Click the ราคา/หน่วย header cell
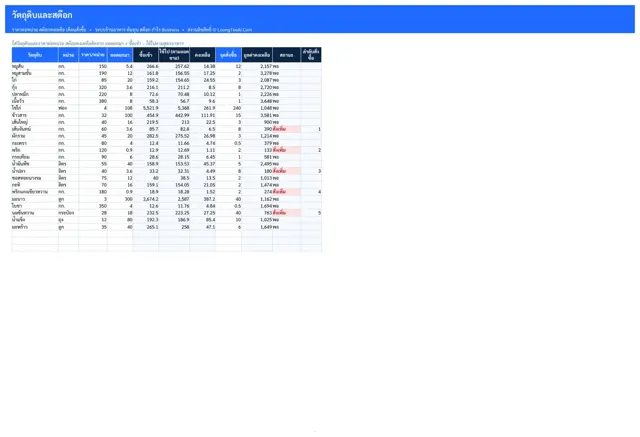Viewport: 640px width, 437px height. (93, 55)
